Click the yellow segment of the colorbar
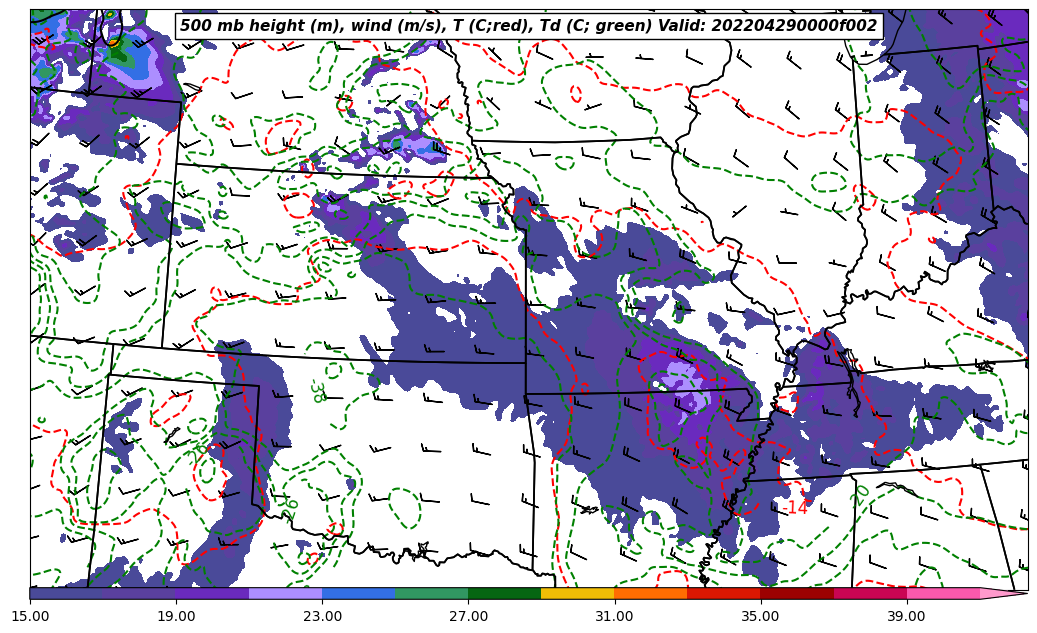The image size is (1037, 633). [577, 593]
